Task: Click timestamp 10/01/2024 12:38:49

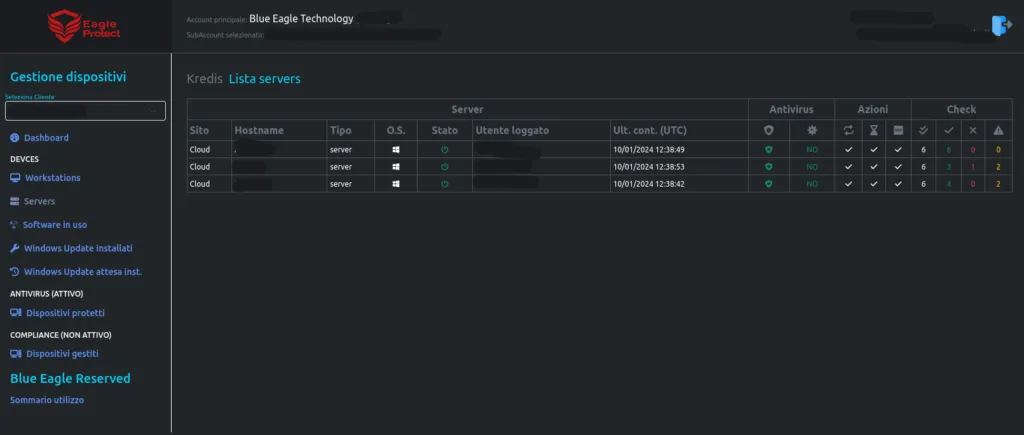Action: (648, 150)
